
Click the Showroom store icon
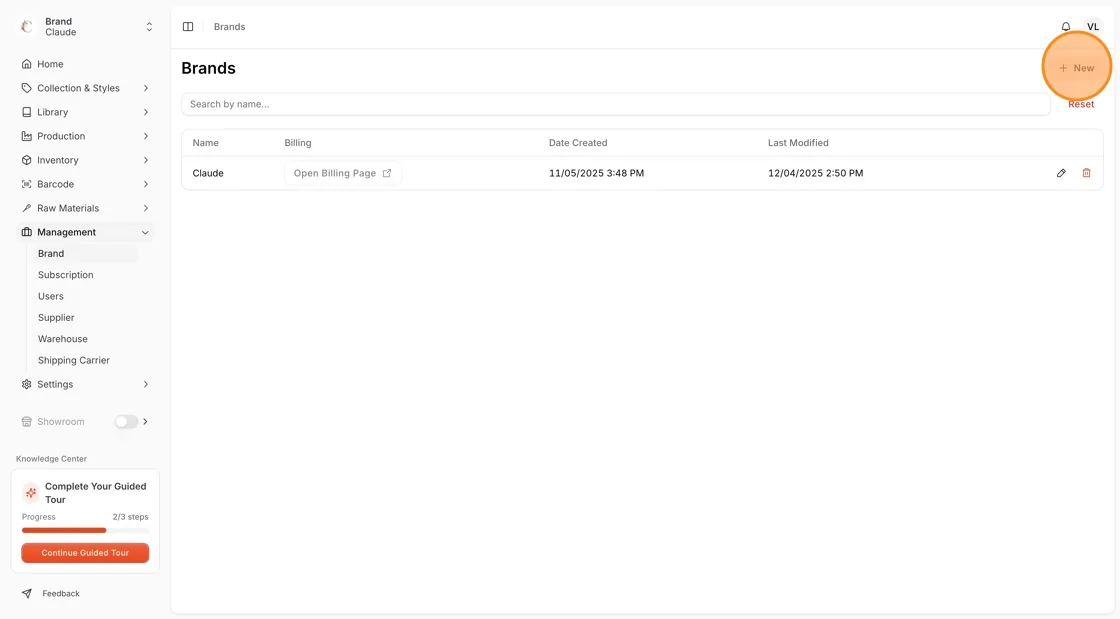pos(26,422)
